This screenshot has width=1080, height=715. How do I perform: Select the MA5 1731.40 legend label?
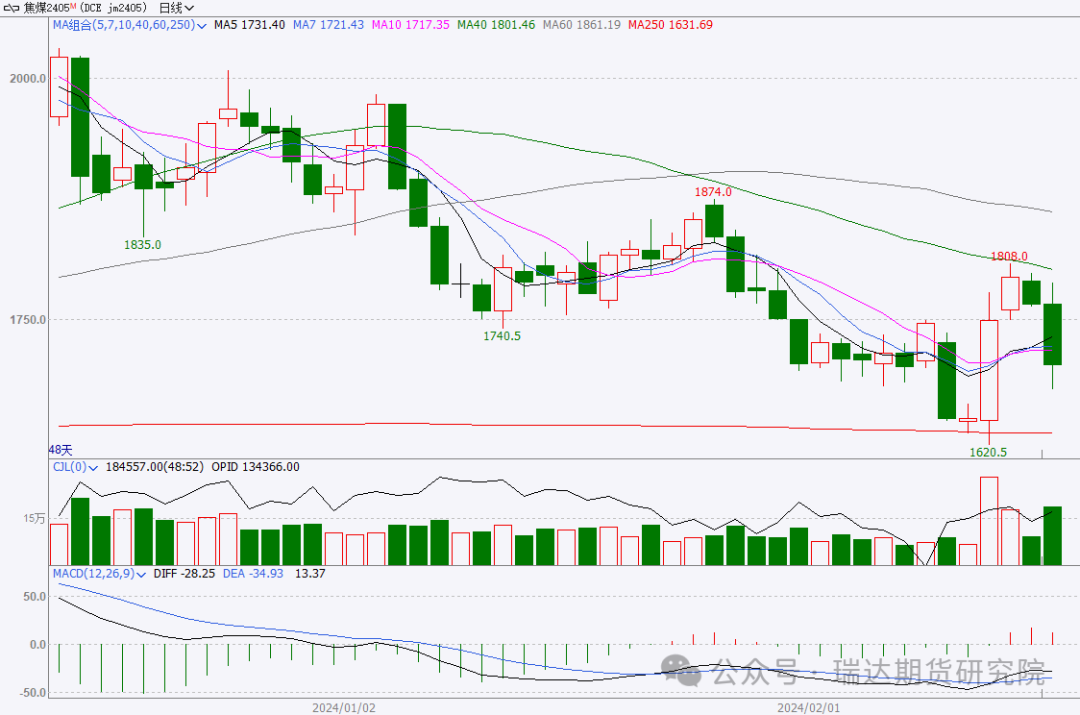tap(249, 24)
